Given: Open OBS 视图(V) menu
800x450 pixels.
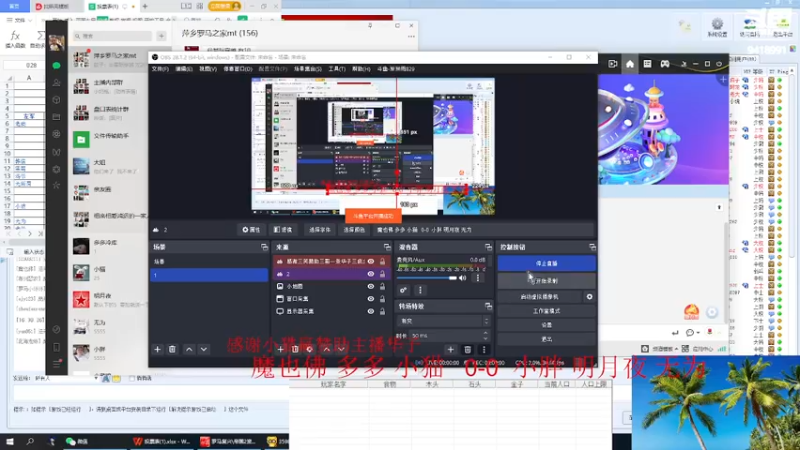Looking at the screenshot, I should point(208,69).
